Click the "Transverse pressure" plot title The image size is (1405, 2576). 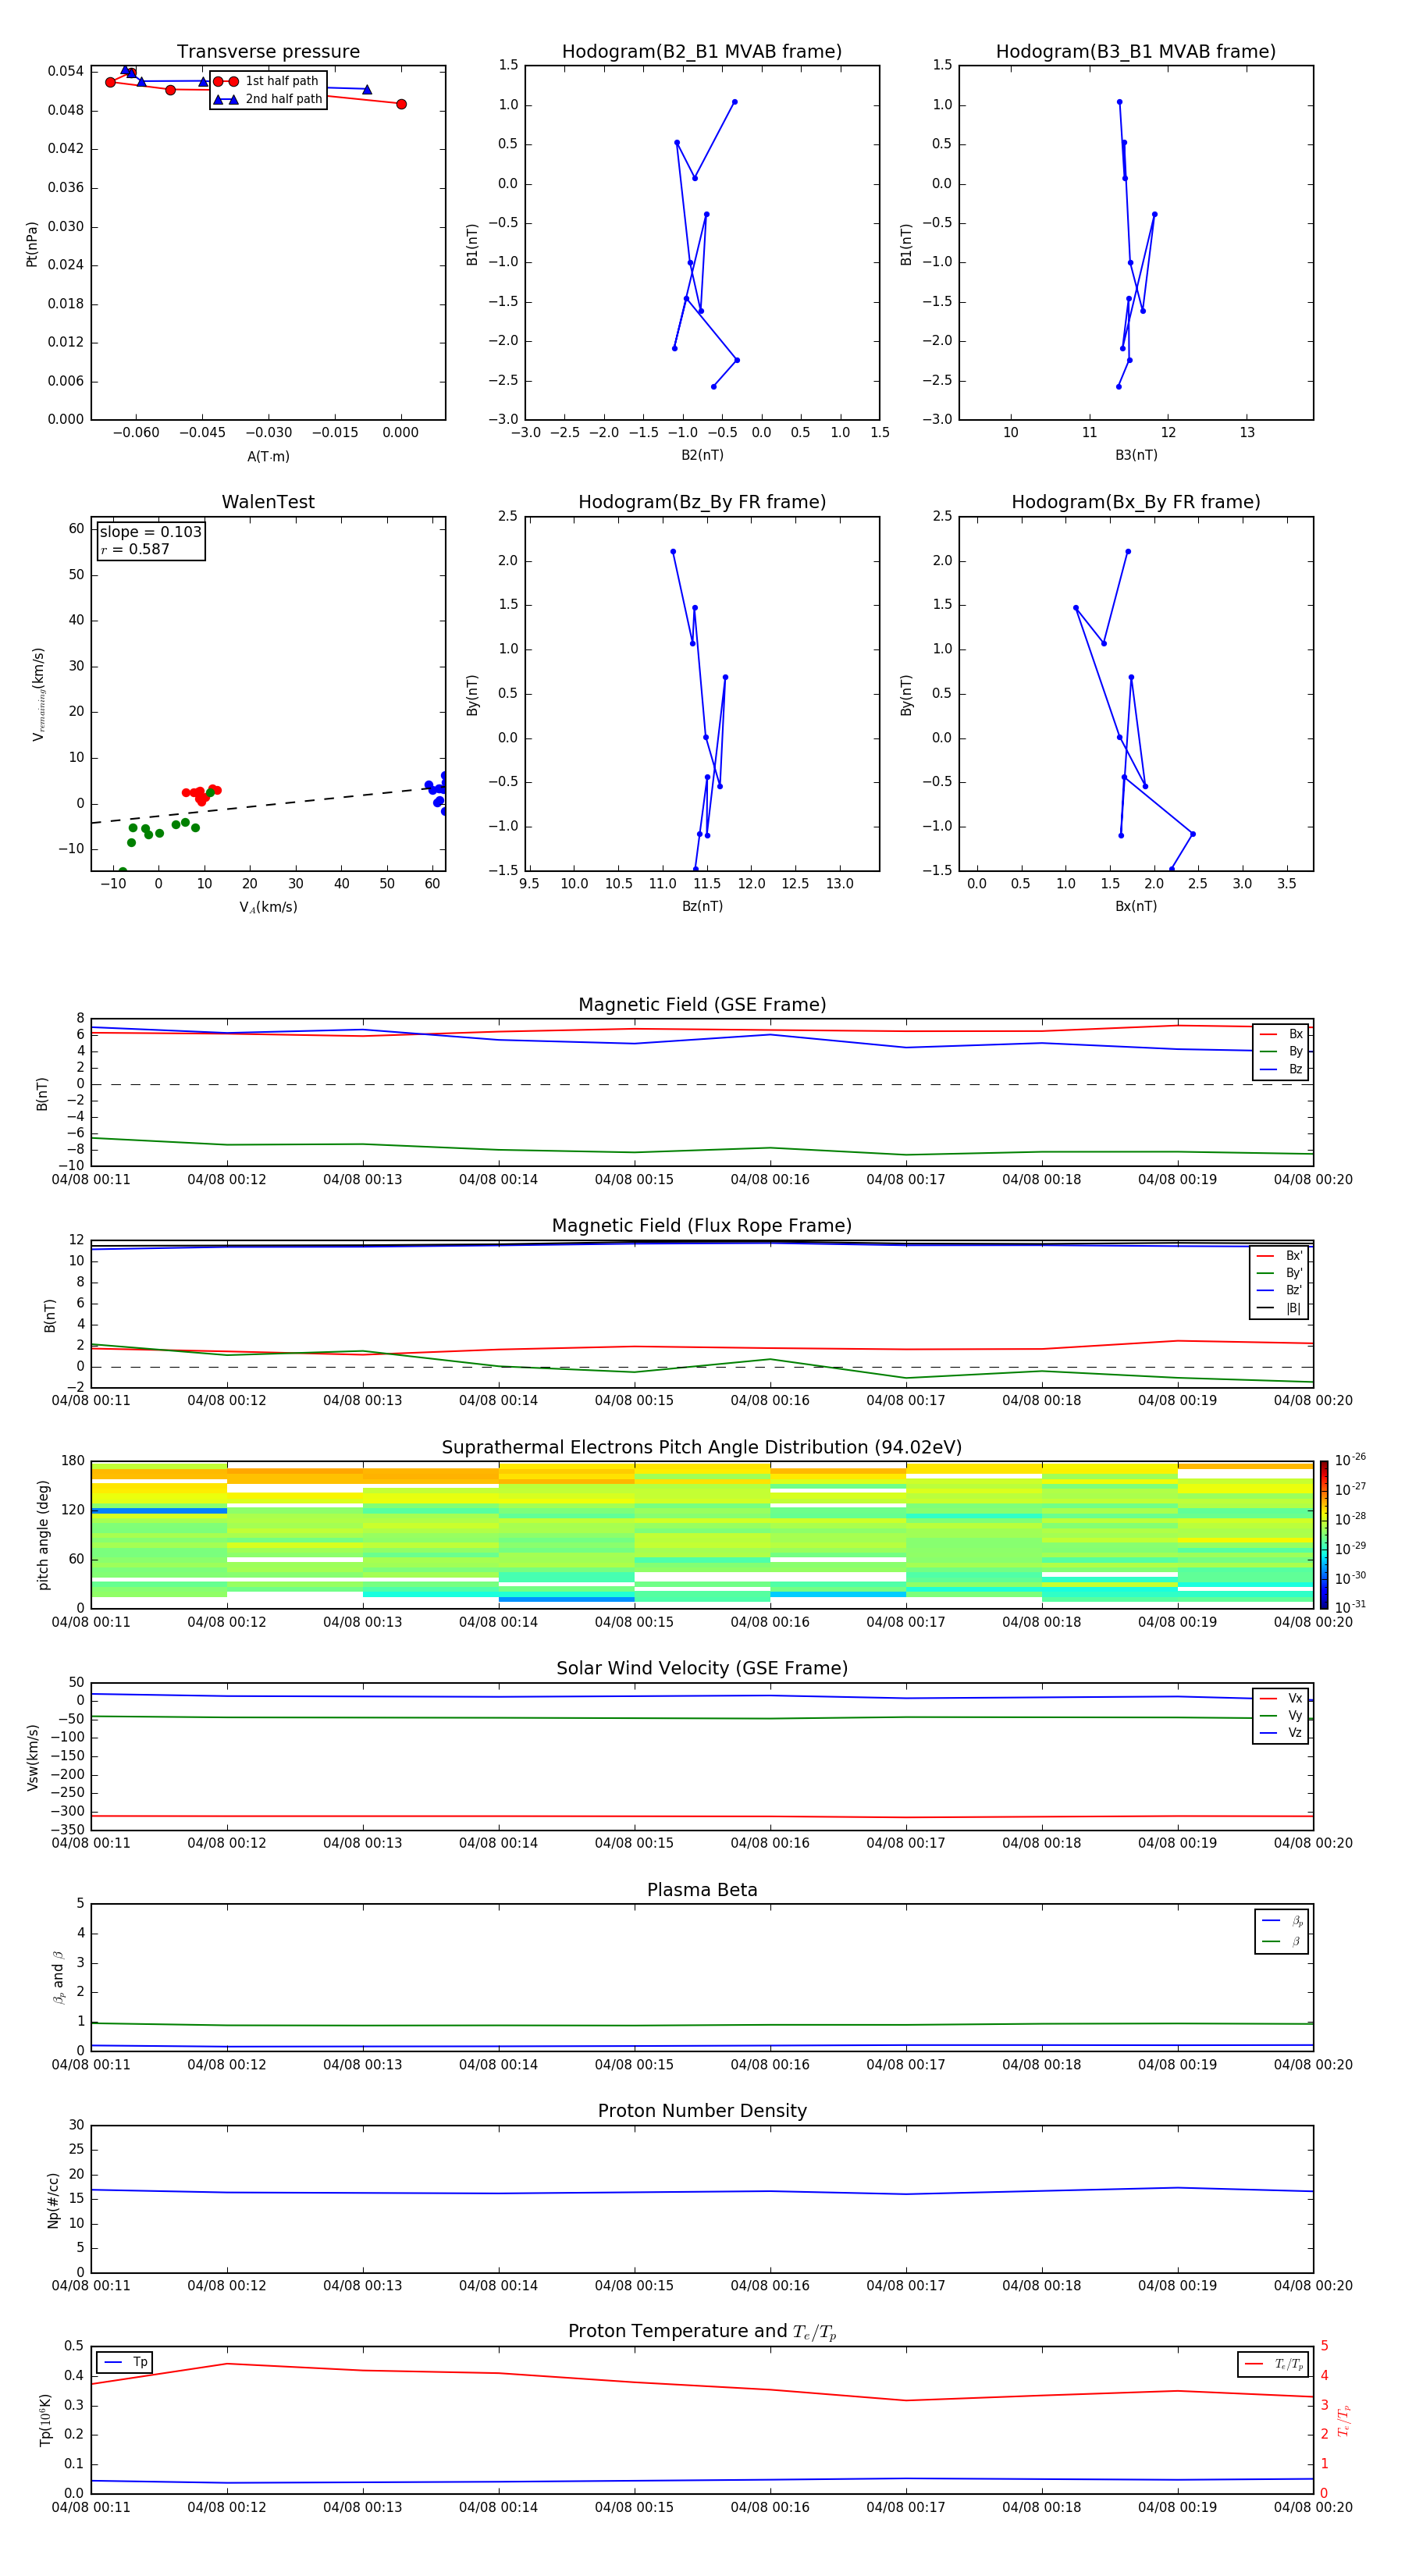(x=268, y=52)
